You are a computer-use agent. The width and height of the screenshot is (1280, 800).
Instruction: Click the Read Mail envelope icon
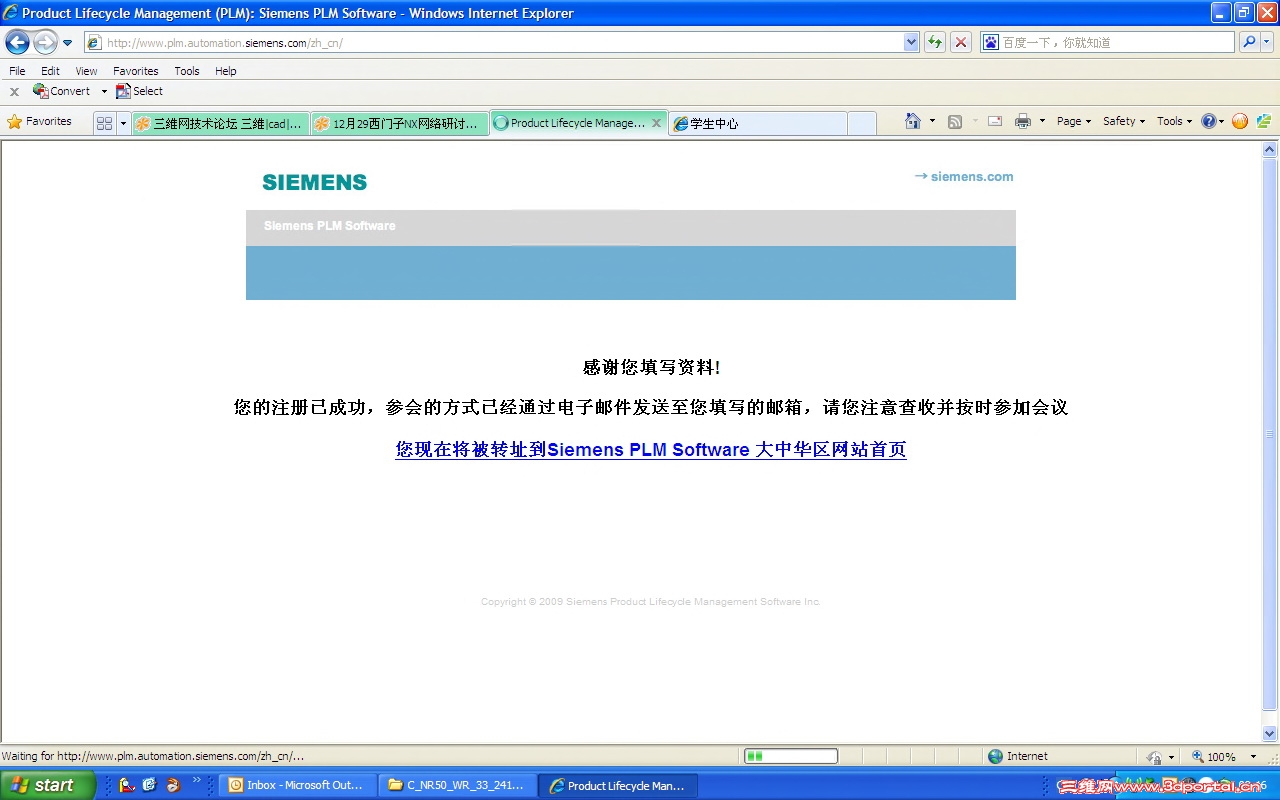click(995, 121)
